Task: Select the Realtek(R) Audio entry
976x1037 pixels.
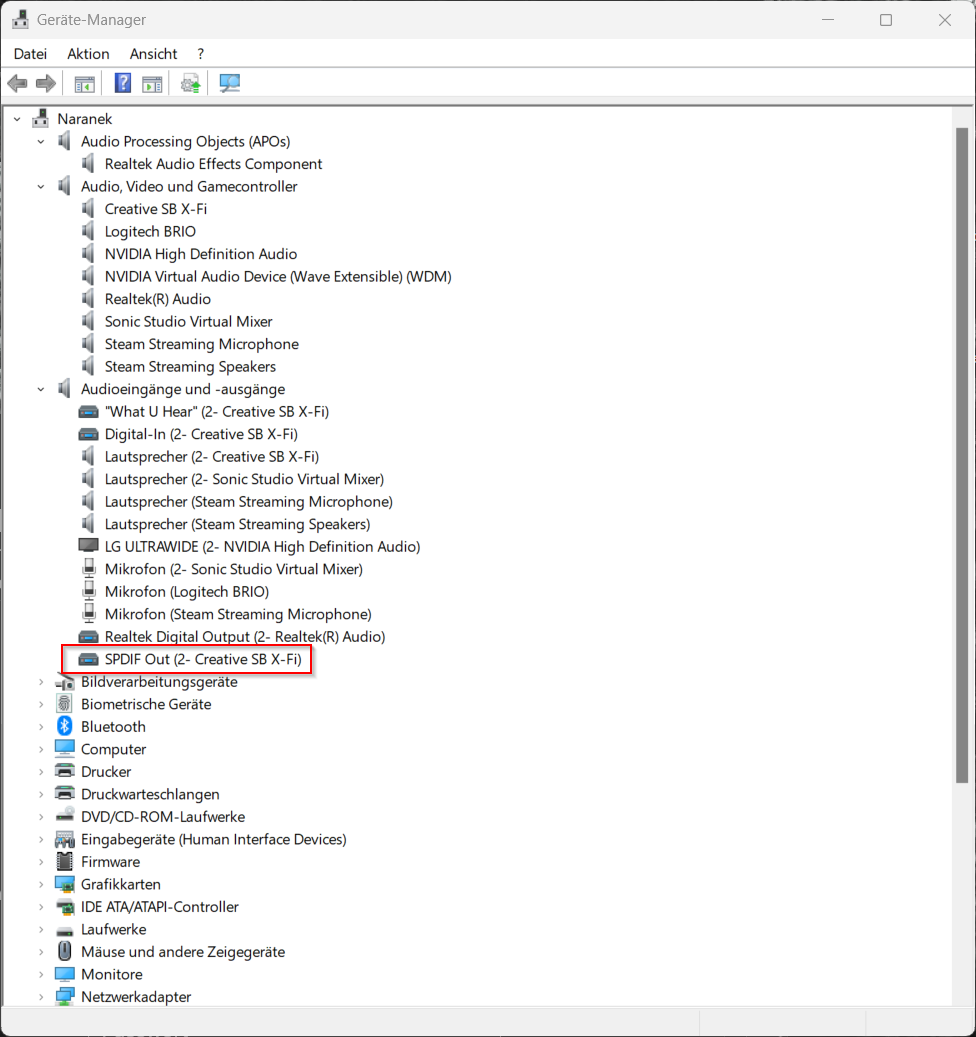Action: click(157, 298)
